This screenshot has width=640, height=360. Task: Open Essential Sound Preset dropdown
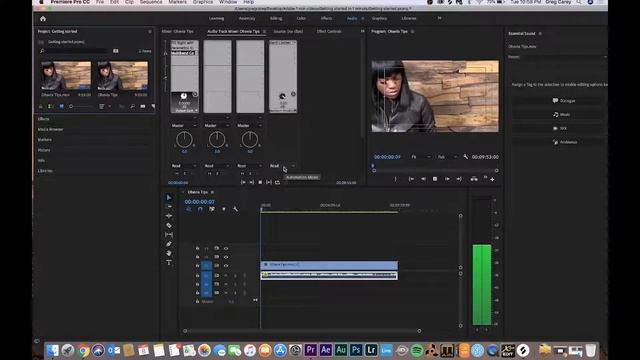557,57
